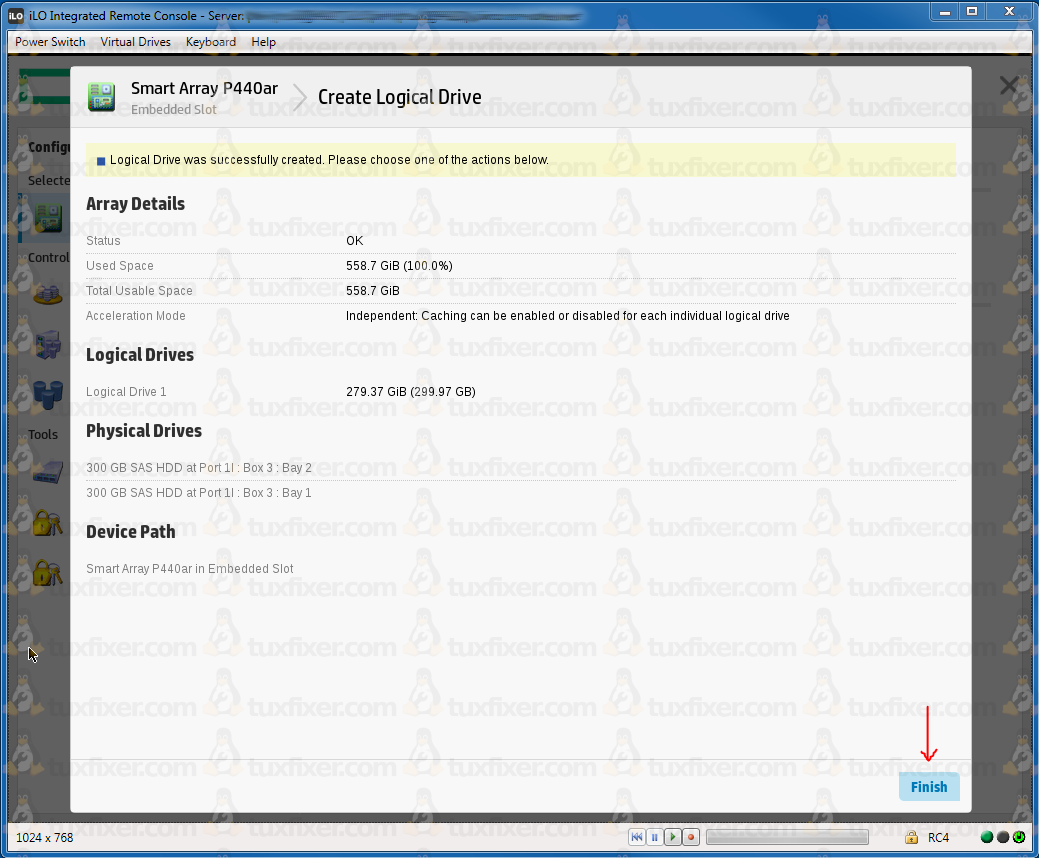Image resolution: width=1039 pixels, height=858 pixels.
Task: Select the controller board icon in sidebar
Action: tap(47, 218)
